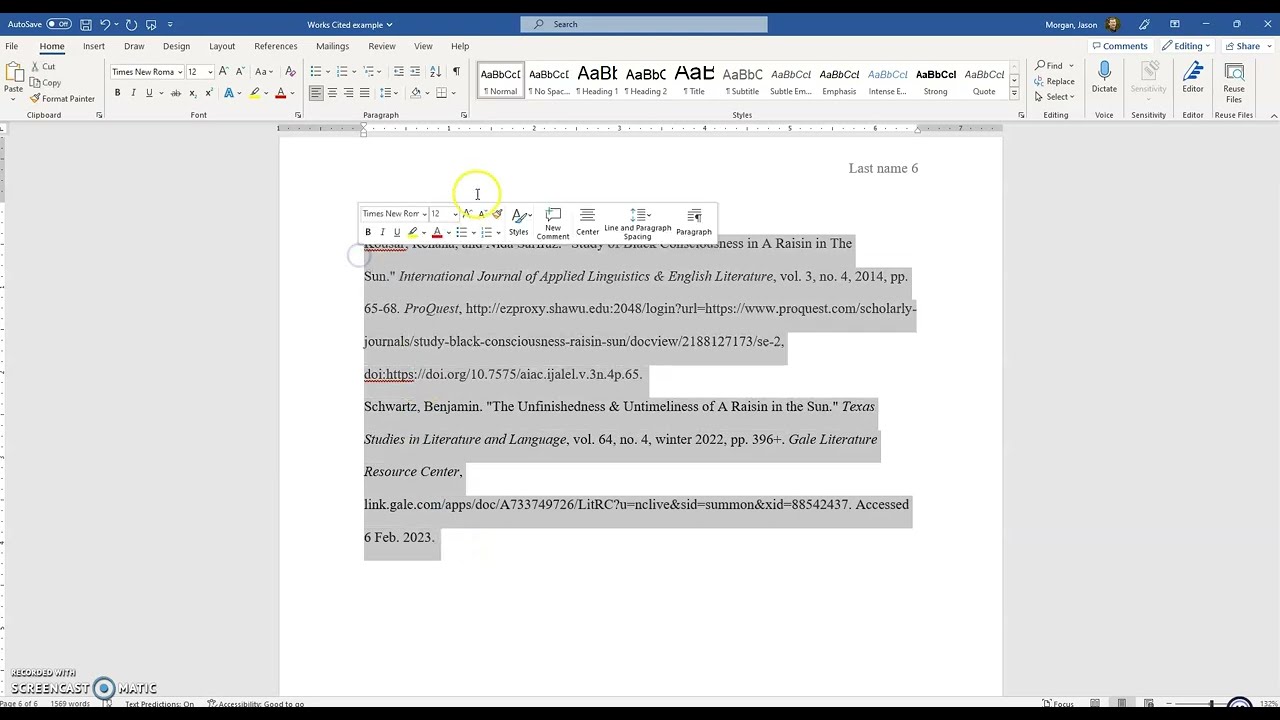Decrease font size in ribbon
This screenshot has width=1280, height=720.
[x=240, y=72]
